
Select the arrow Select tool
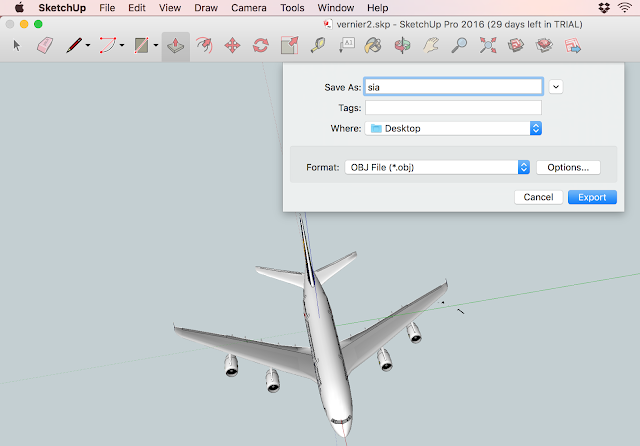coord(16,45)
